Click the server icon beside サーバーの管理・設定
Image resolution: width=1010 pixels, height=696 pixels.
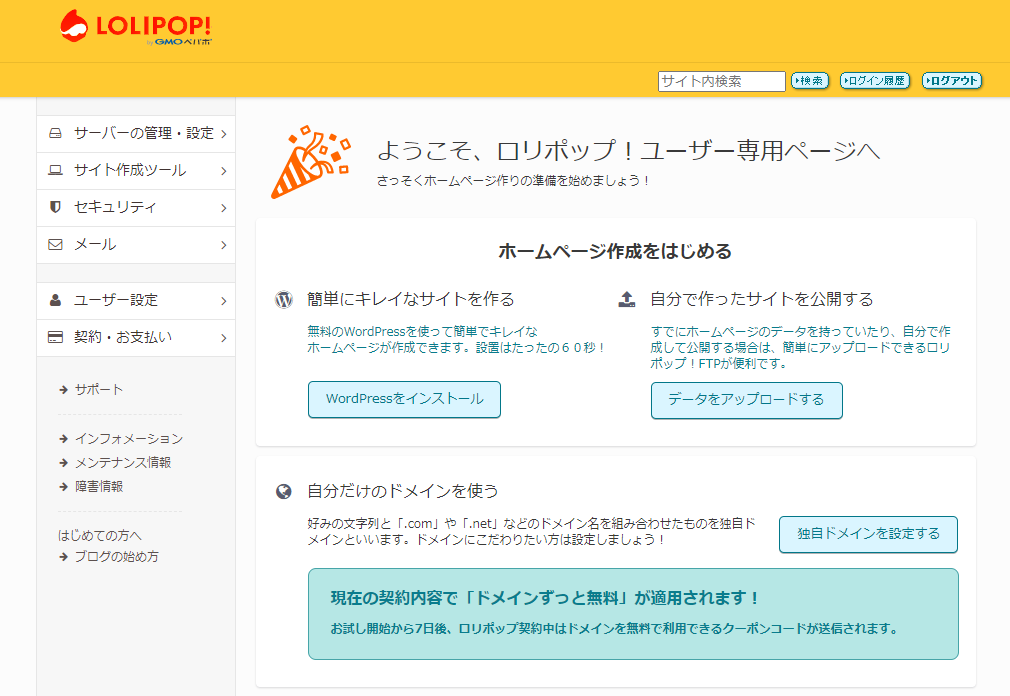point(55,133)
